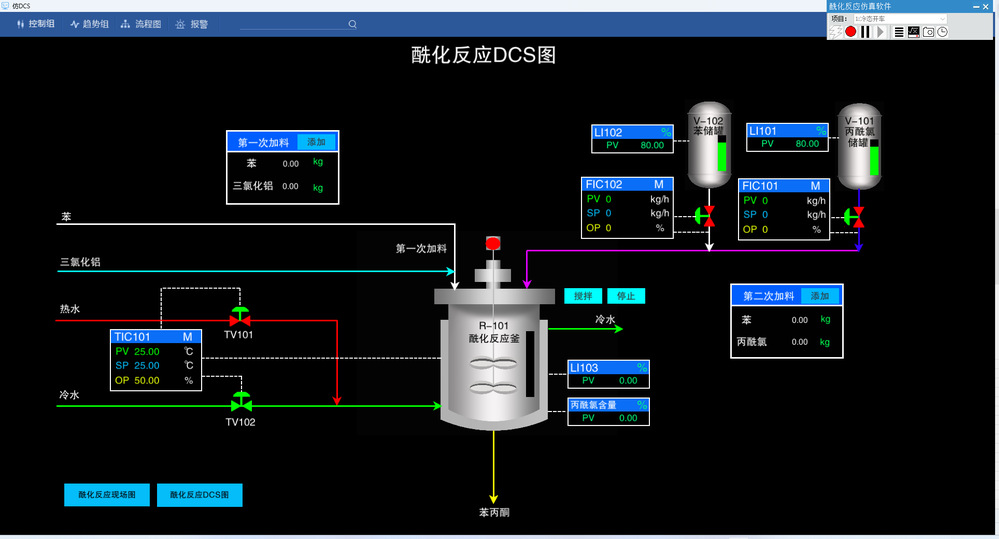999x539 pixels.
Task: Open the 控制组 menu
Action: (x=36, y=24)
